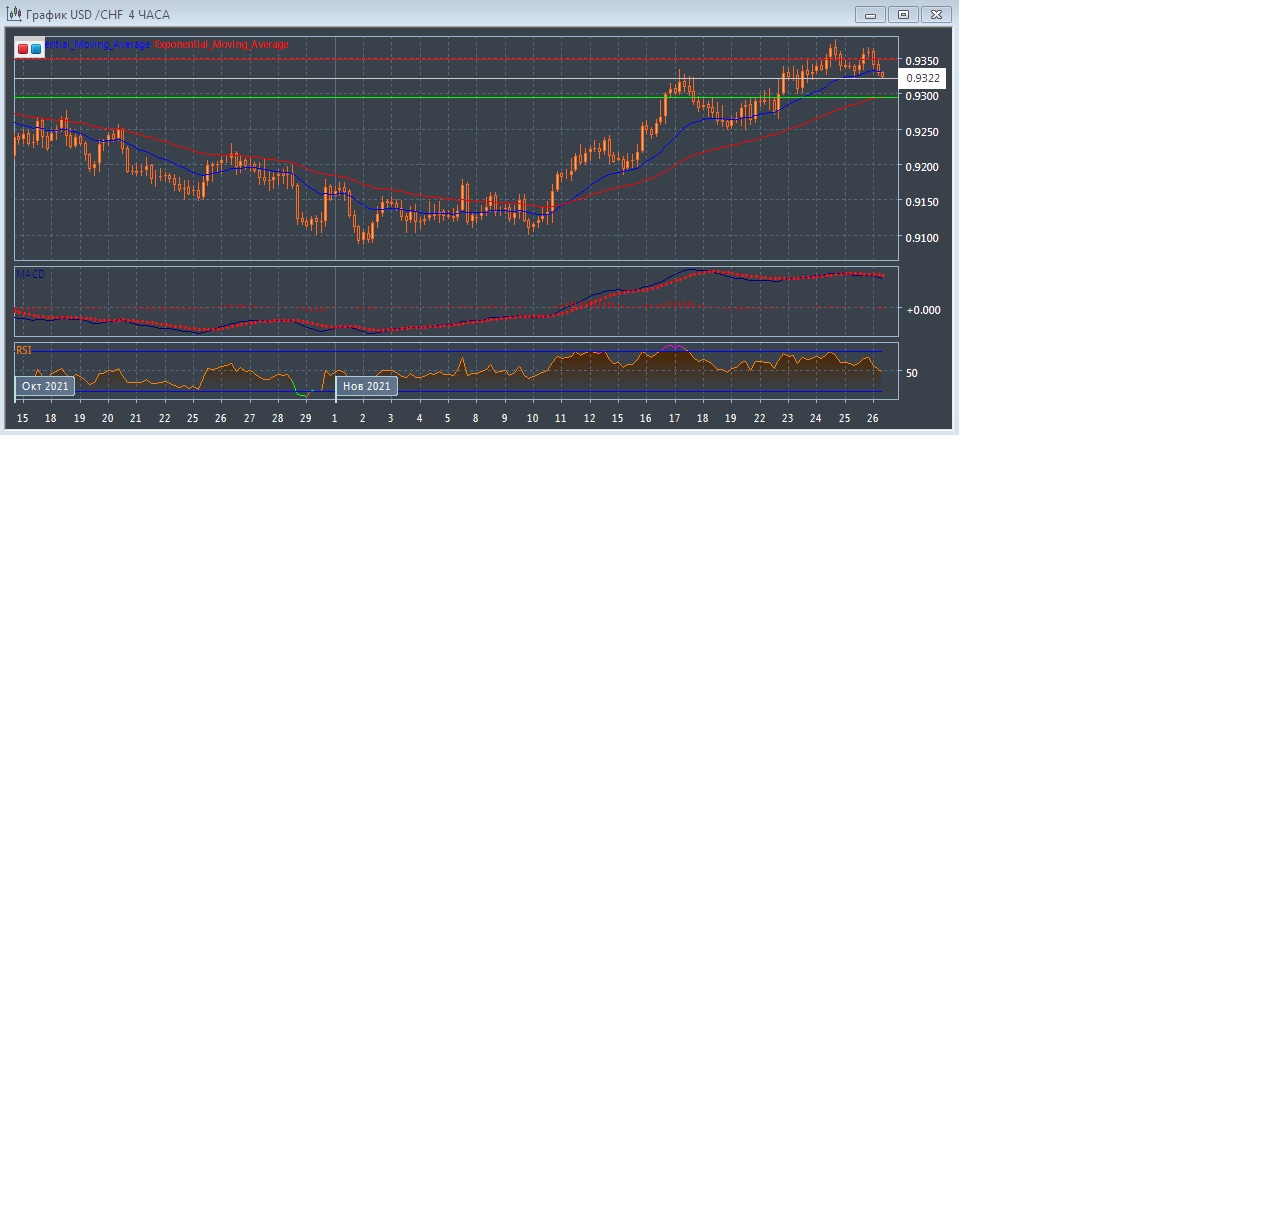
Task: Maximize the USD/CHF chart window
Action: 903,15
